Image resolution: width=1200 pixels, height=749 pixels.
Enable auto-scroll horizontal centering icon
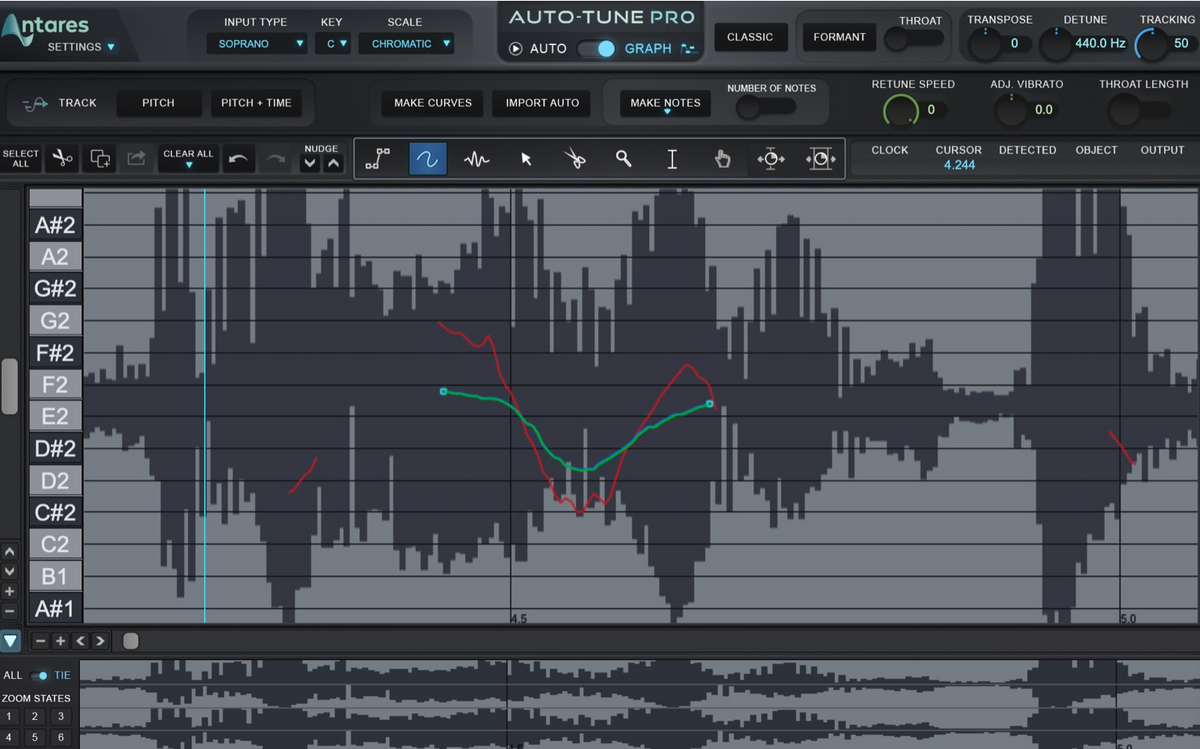[771, 158]
